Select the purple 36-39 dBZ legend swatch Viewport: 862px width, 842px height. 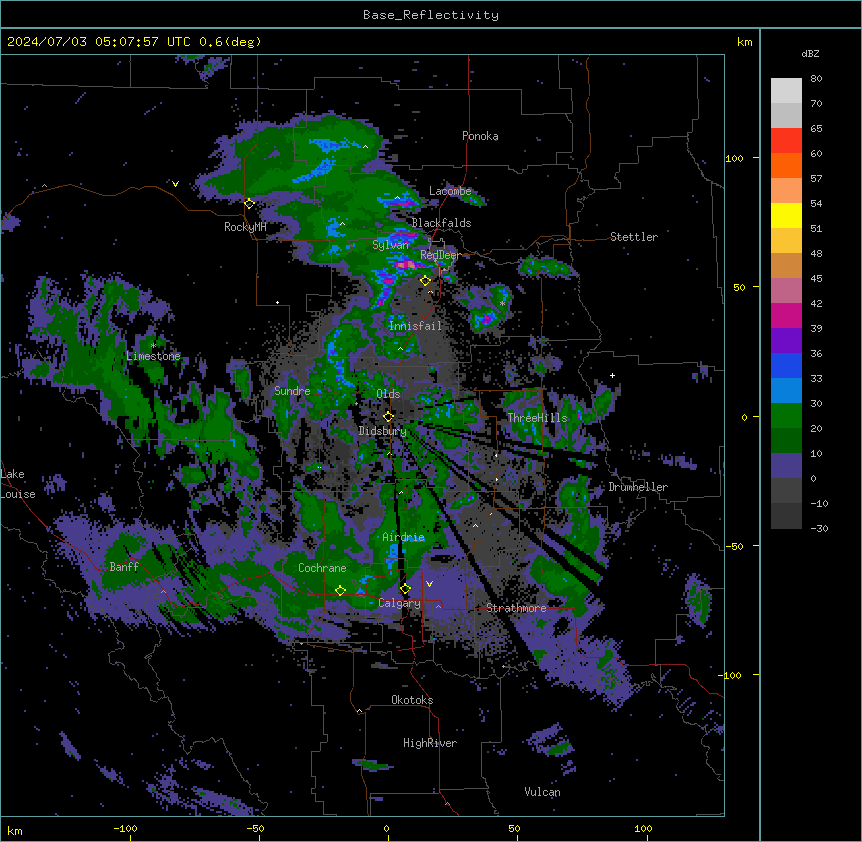coord(786,340)
